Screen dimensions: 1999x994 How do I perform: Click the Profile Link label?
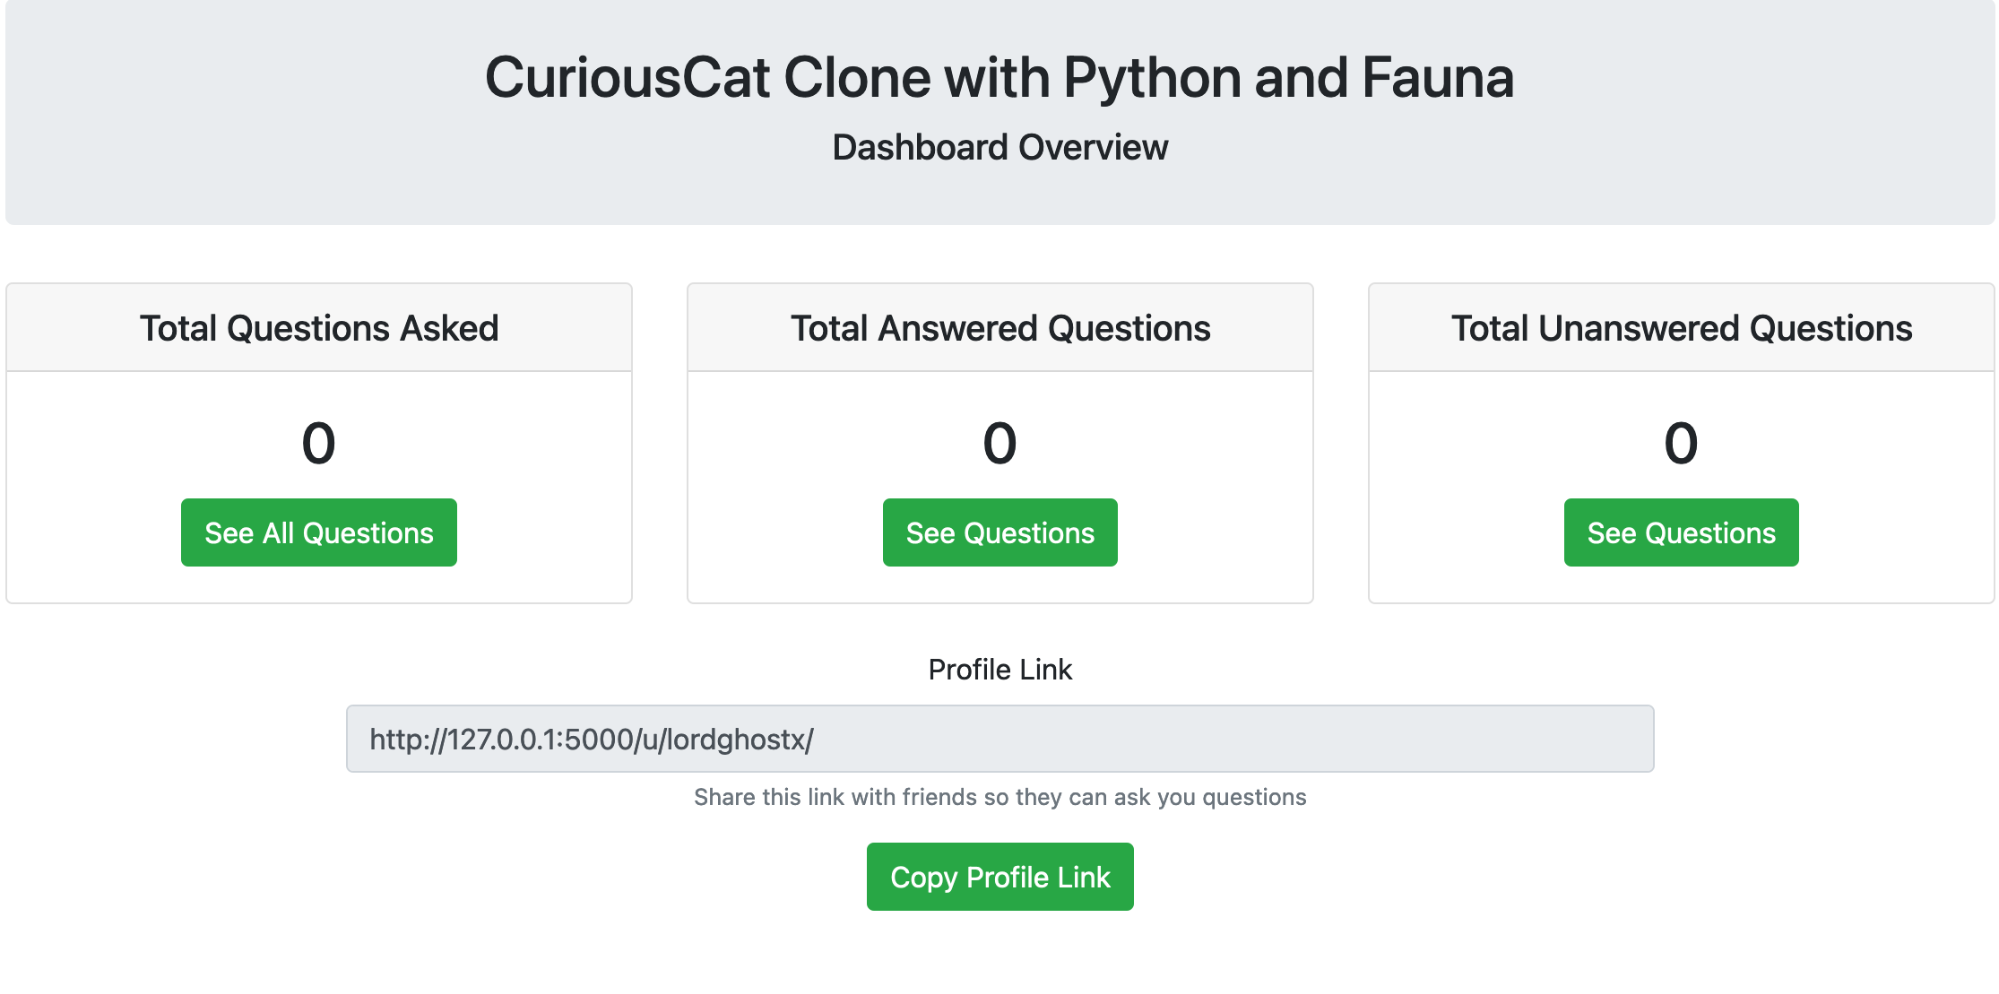(999, 670)
